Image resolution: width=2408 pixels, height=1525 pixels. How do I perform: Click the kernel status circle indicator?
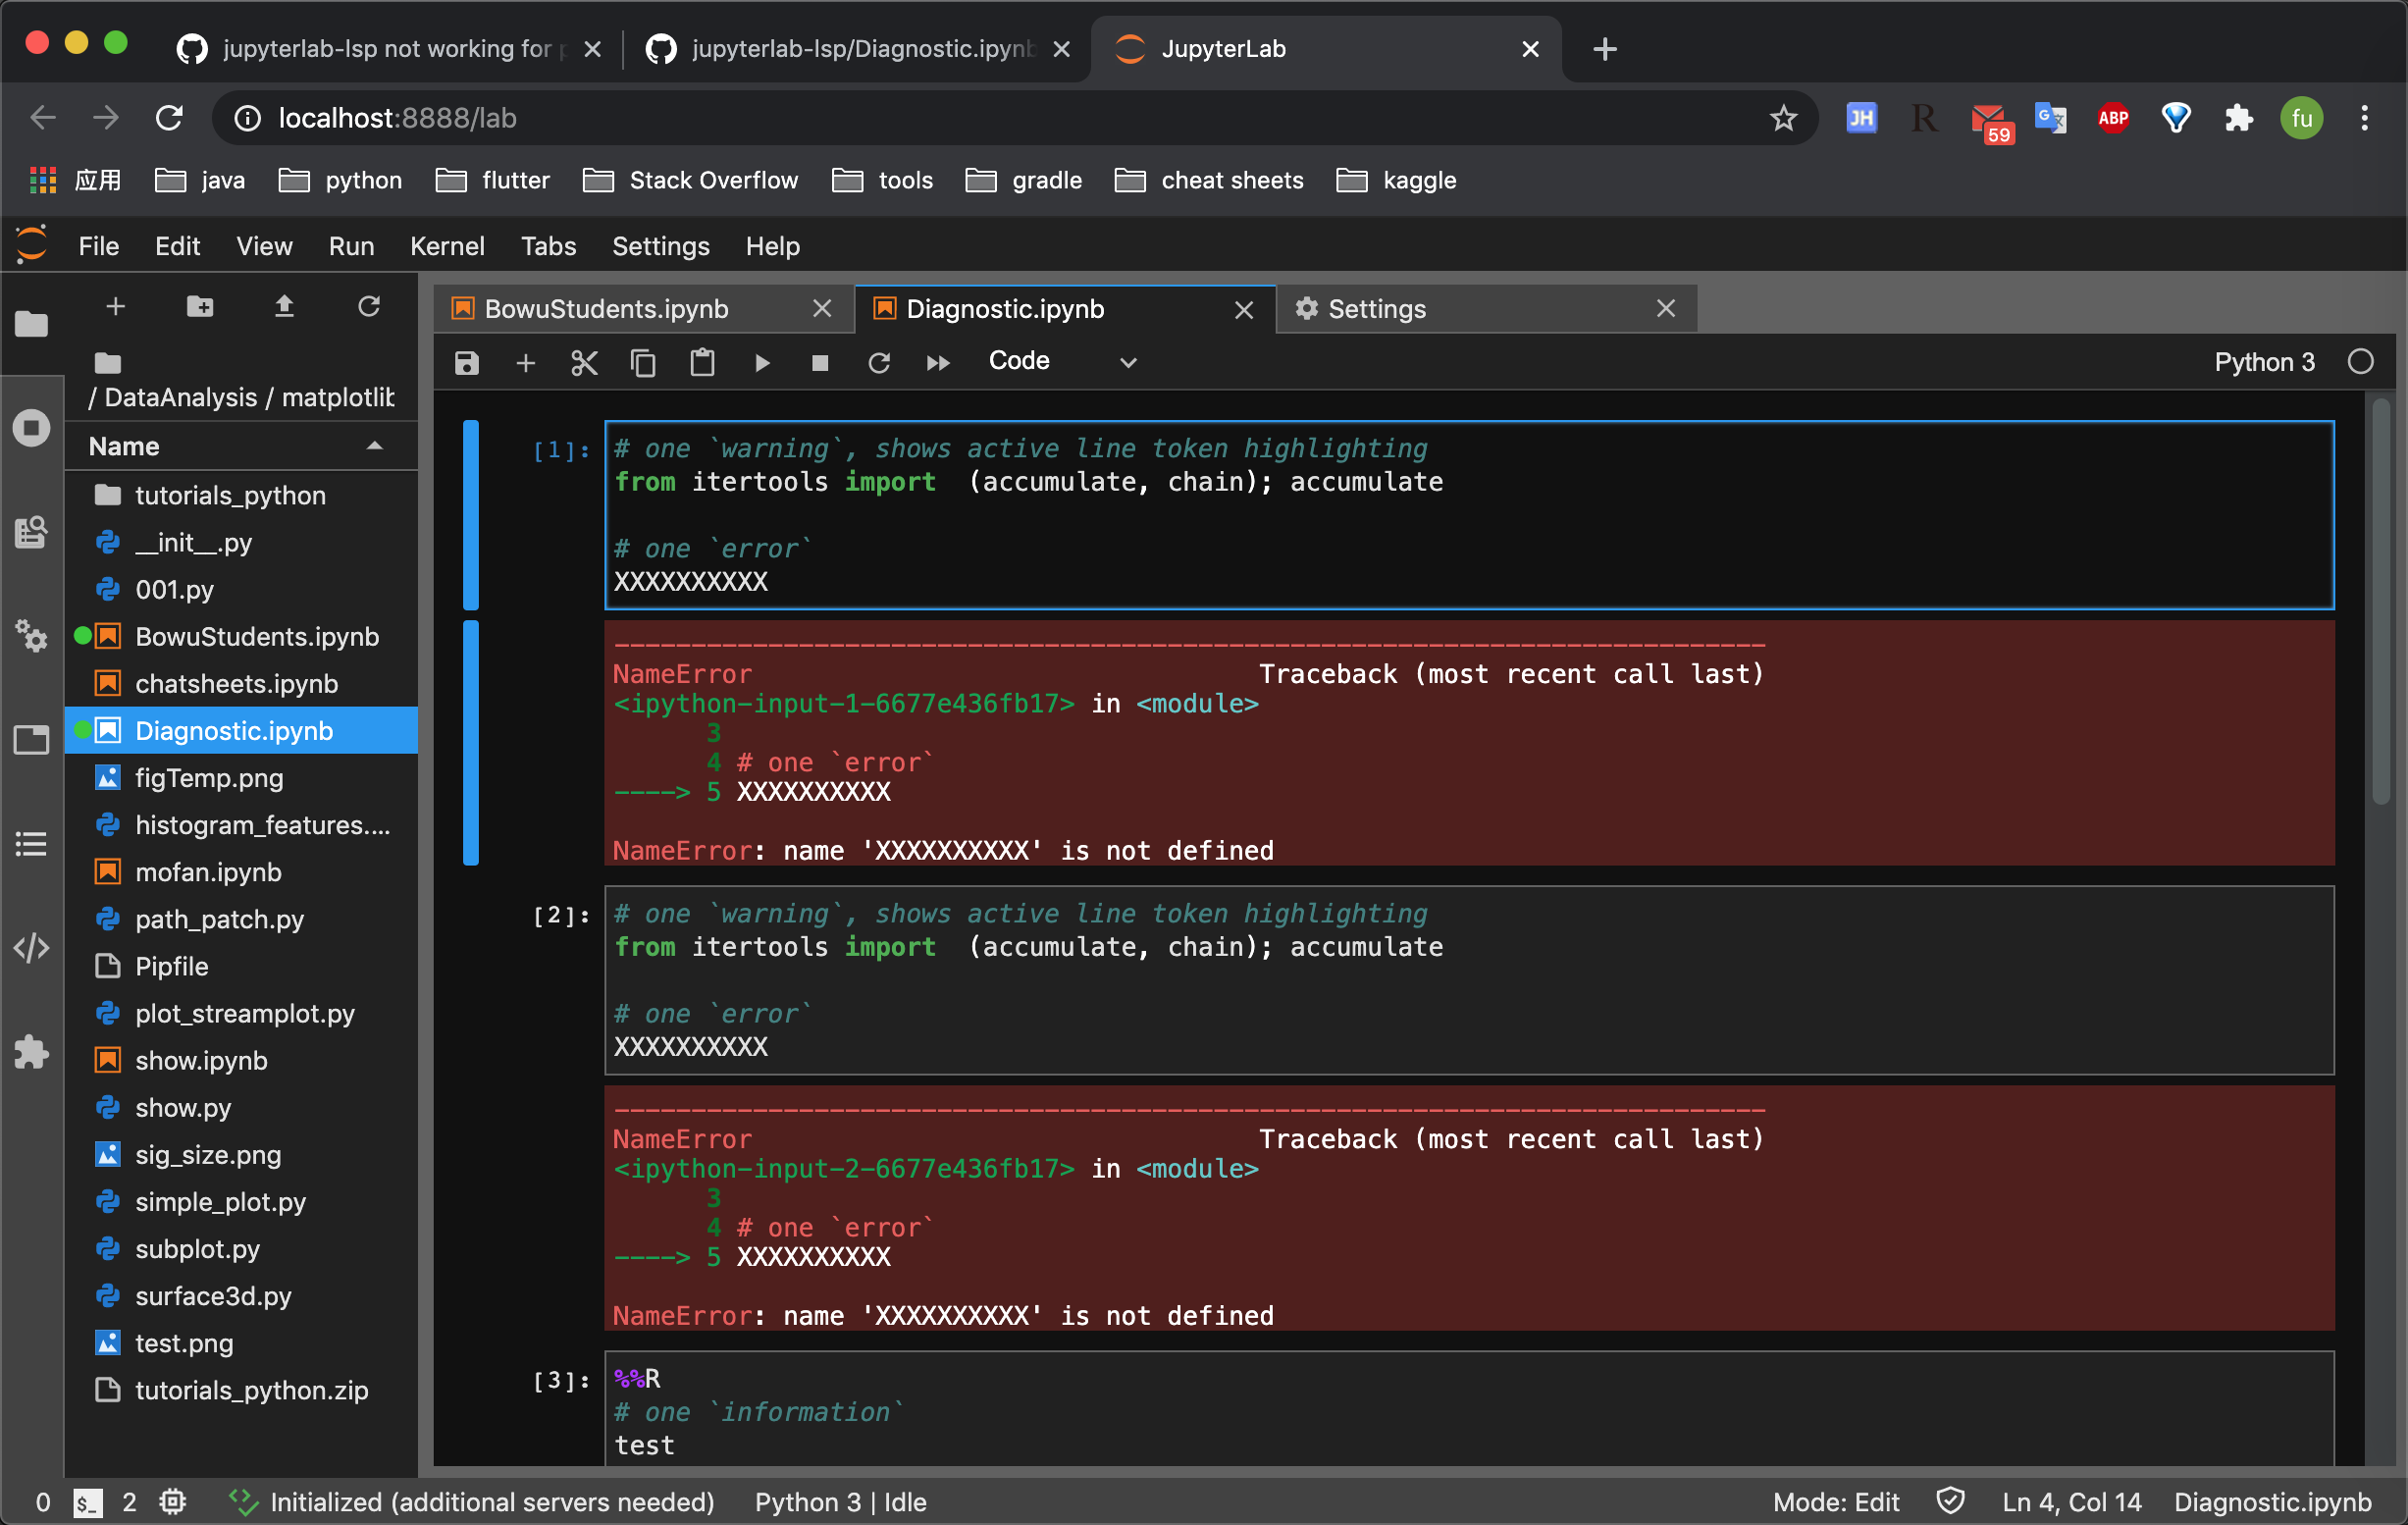click(2362, 361)
